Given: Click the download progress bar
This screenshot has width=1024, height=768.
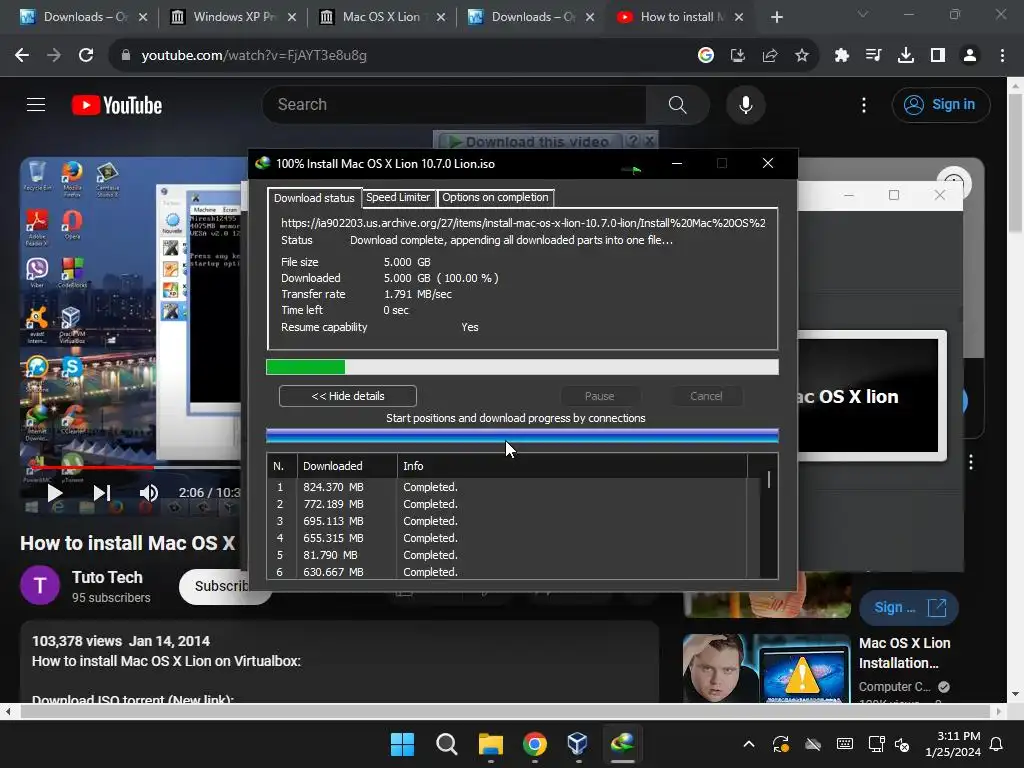Looking at the screenshot, I should coord(522,367).
